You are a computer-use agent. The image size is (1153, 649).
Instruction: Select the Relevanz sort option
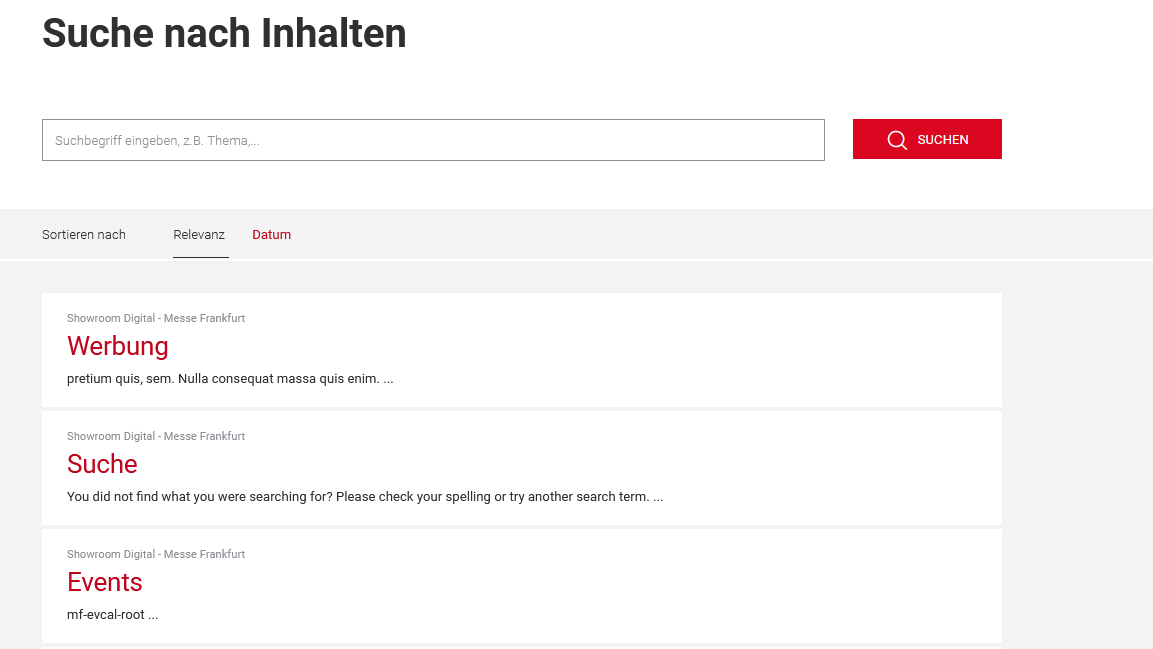pyautogui.click(x=199, y=234)
